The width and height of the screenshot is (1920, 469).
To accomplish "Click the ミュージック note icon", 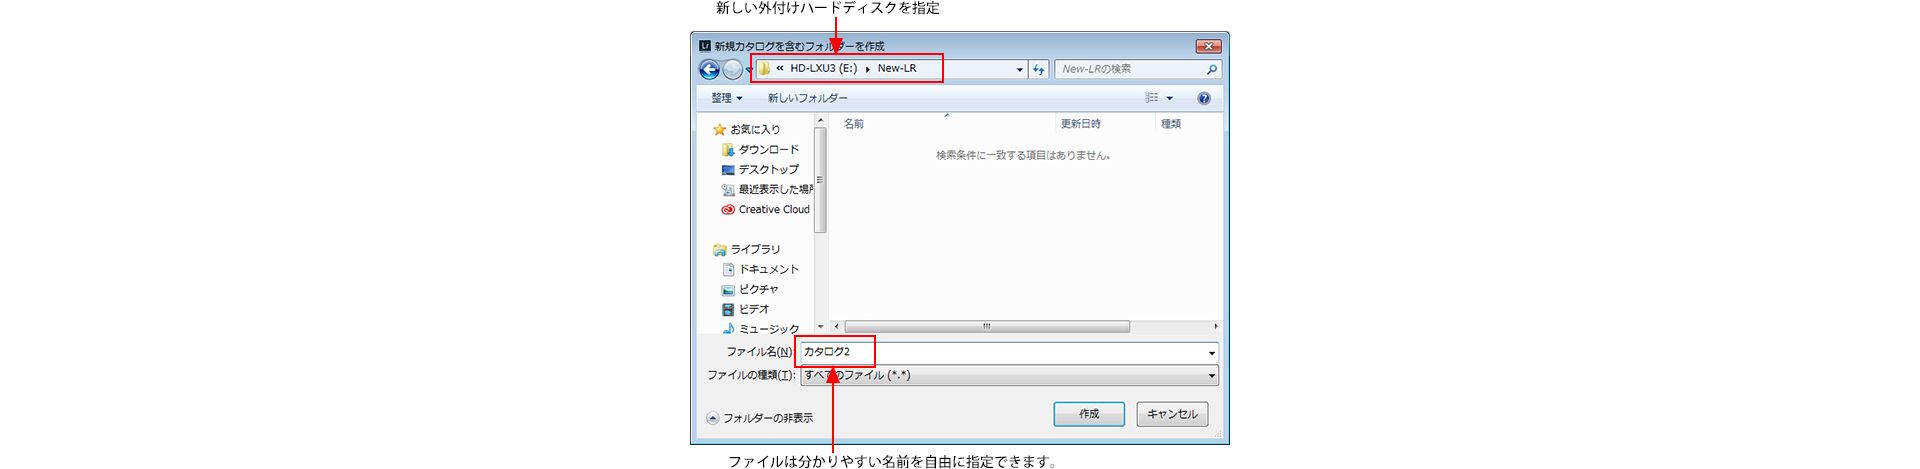I will [x=728, y=328].
